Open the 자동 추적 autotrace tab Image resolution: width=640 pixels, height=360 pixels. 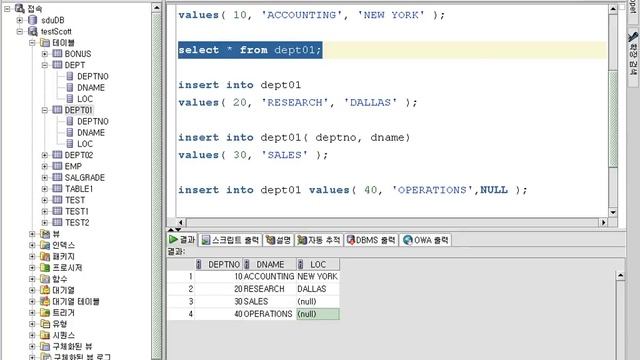click(x=319, y=240)
